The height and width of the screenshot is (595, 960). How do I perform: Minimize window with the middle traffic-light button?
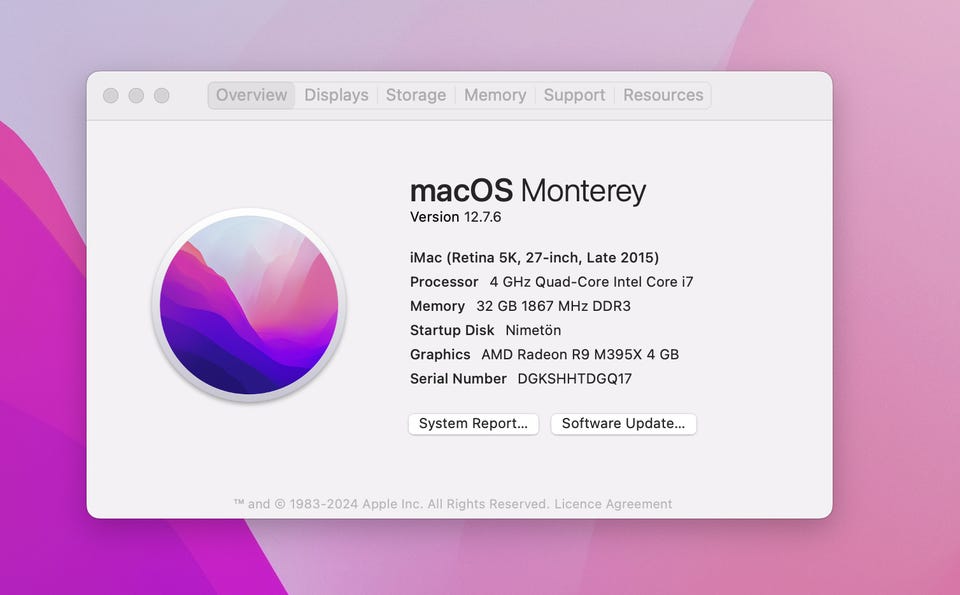(136, 95)
